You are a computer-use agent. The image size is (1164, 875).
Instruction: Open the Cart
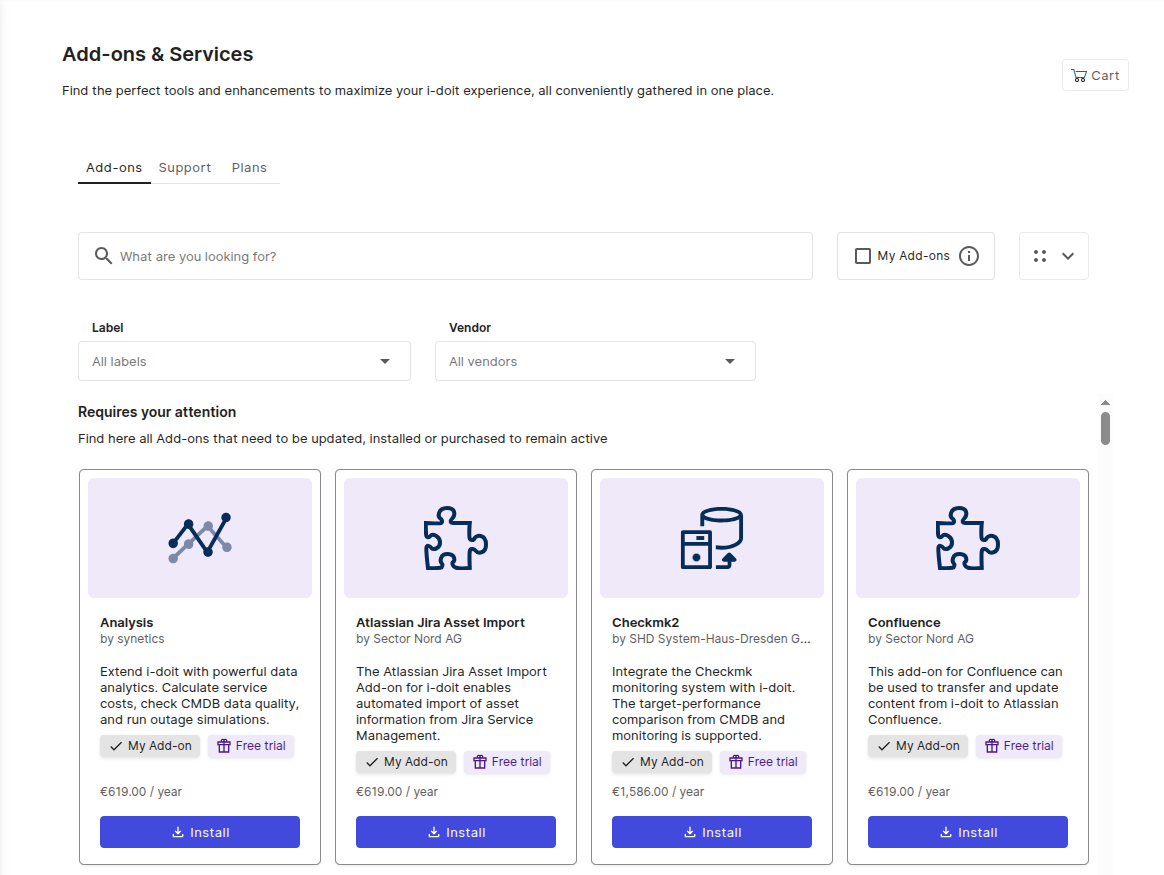point(1095,75)
